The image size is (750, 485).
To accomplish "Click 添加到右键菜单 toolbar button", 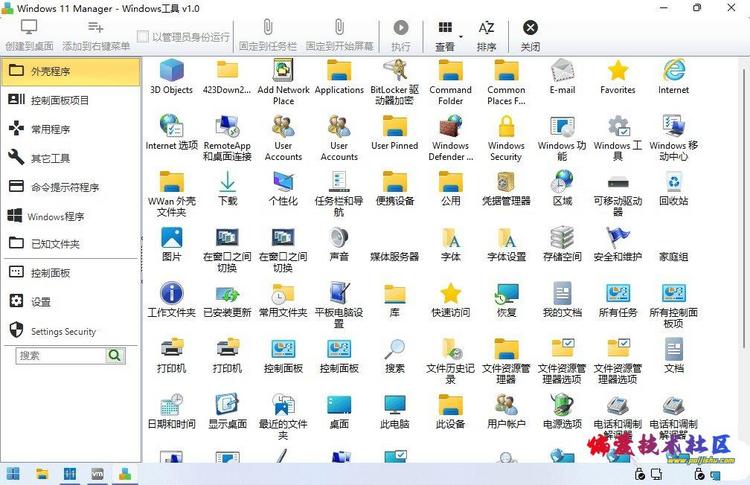I will pyautogui.click(x=96, y=36).
